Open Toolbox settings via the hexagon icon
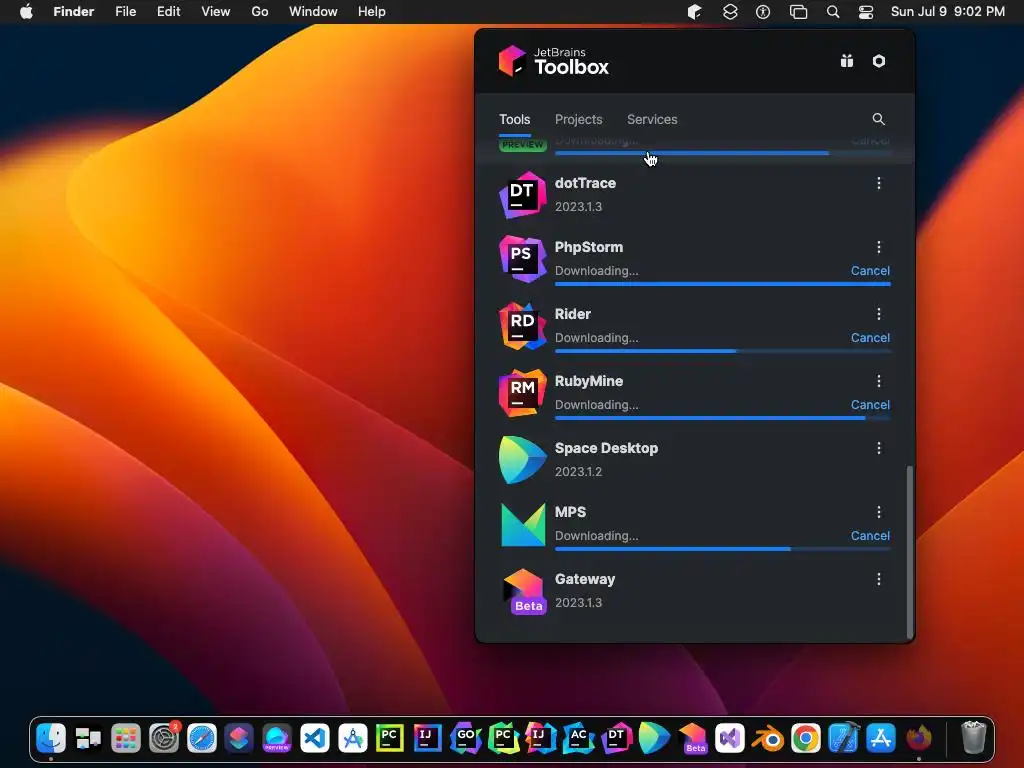The image size is (1024, 768). (879, 61)
